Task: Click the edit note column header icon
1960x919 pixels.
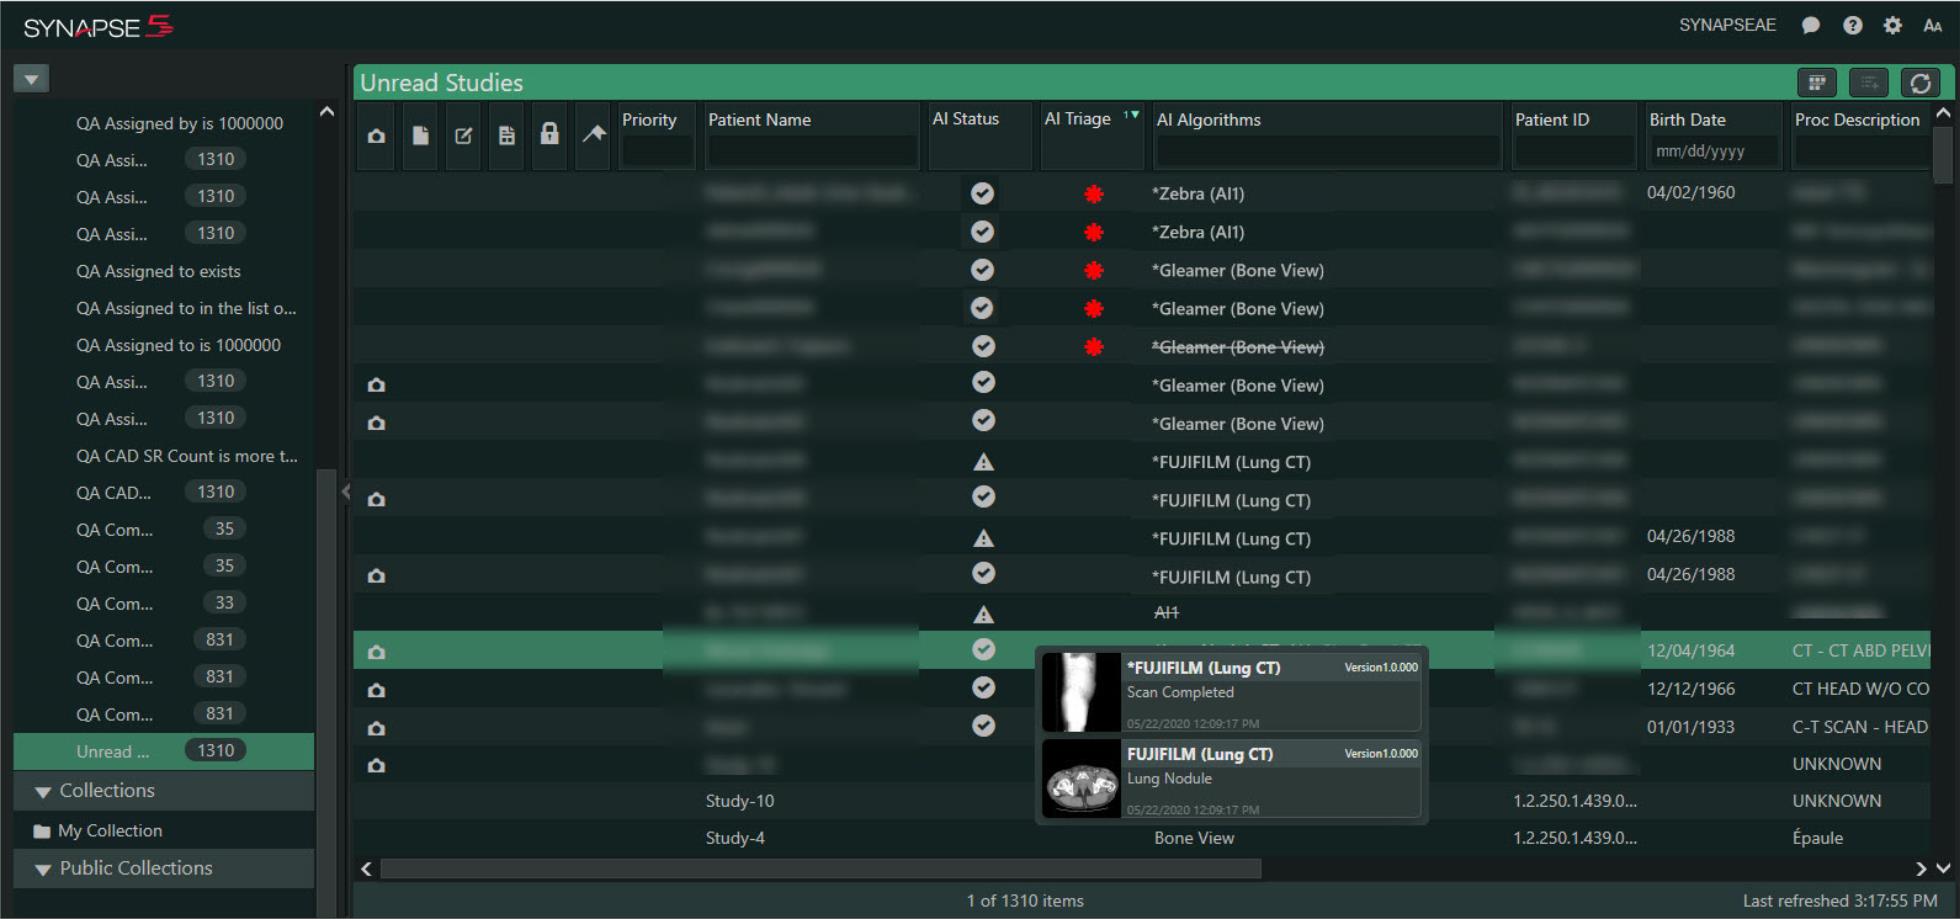Action: 463,135
